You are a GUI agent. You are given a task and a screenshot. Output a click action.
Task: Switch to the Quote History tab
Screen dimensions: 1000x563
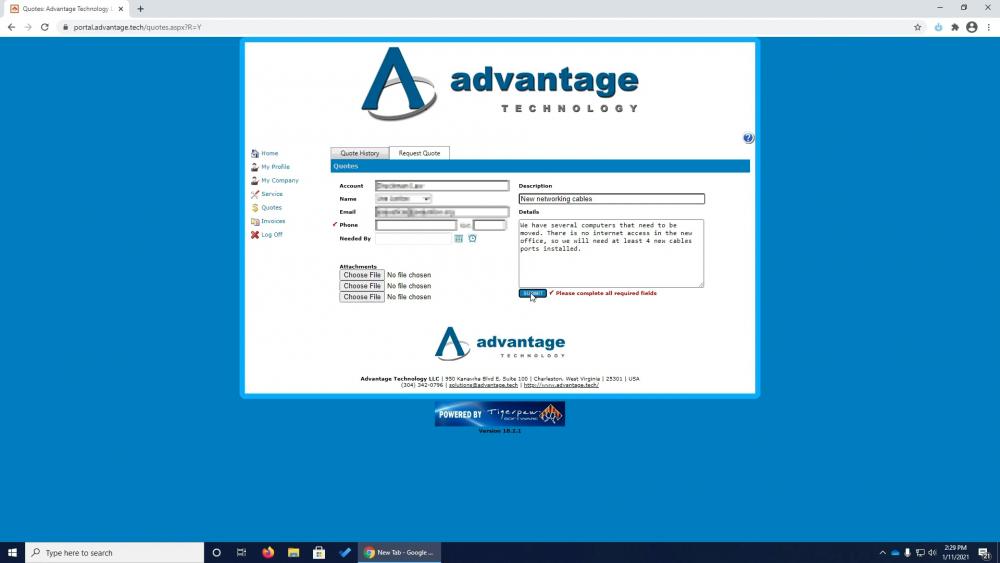coord(359,153)
